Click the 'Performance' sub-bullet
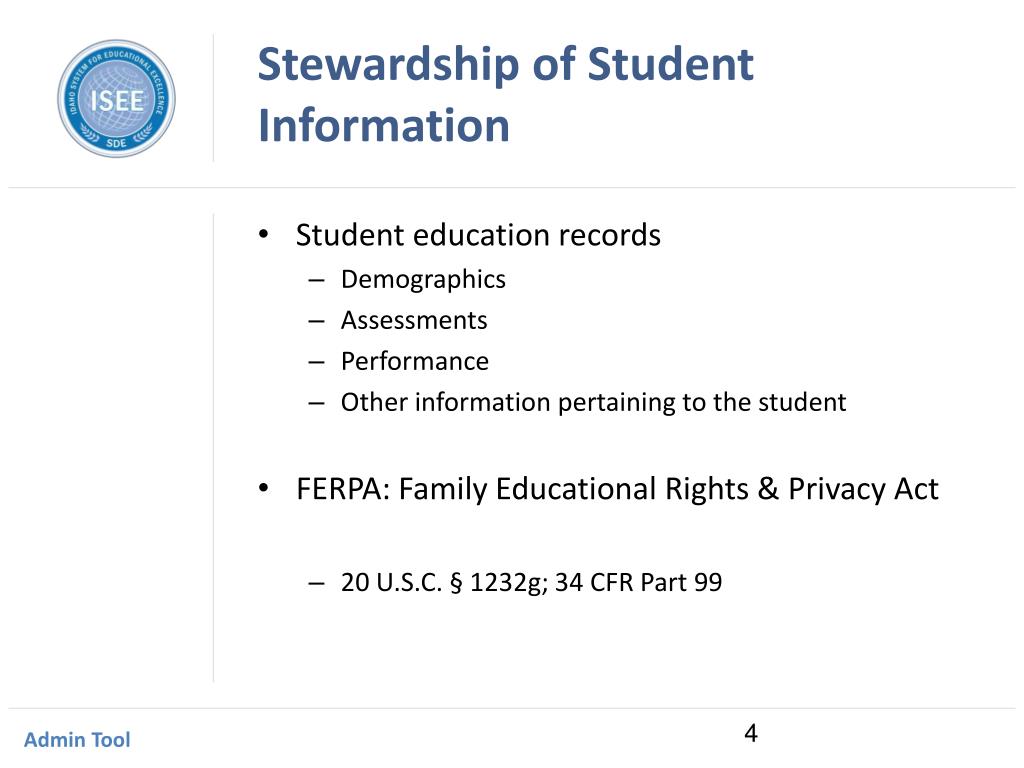The image size is (1024, 768). [x=415, y=361]
